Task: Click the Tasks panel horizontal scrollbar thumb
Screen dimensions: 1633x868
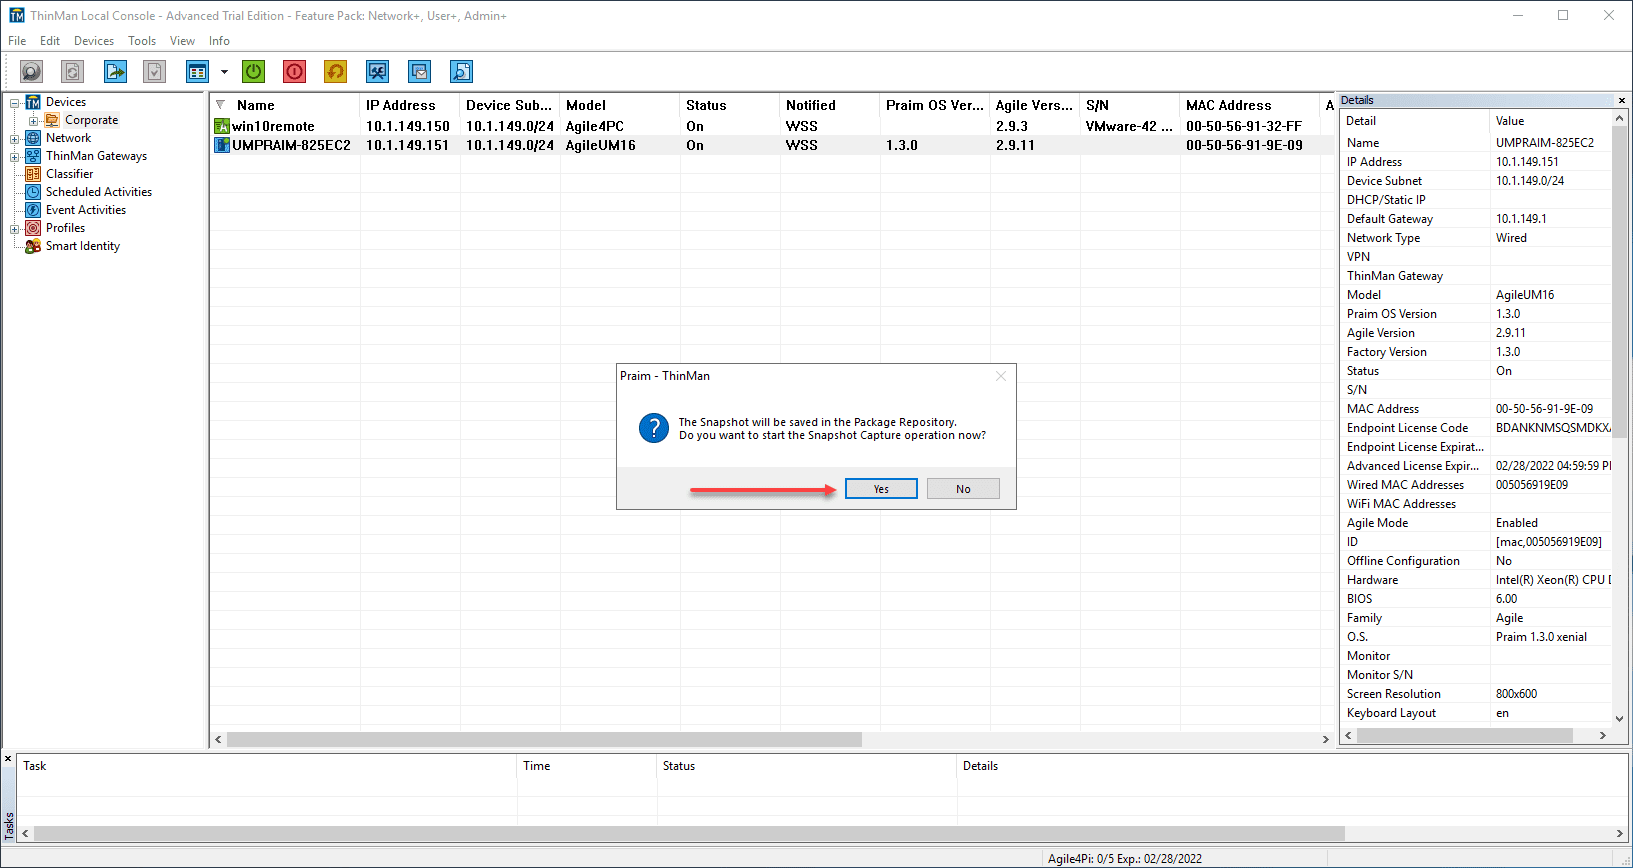Action: pyautogui.click(x=689, y=833)
